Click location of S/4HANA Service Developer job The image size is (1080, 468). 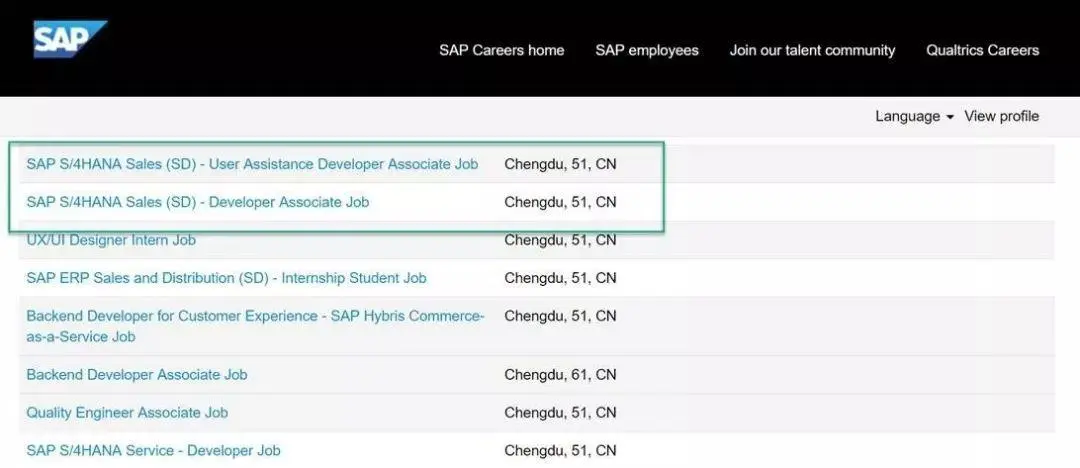point(560,451)
